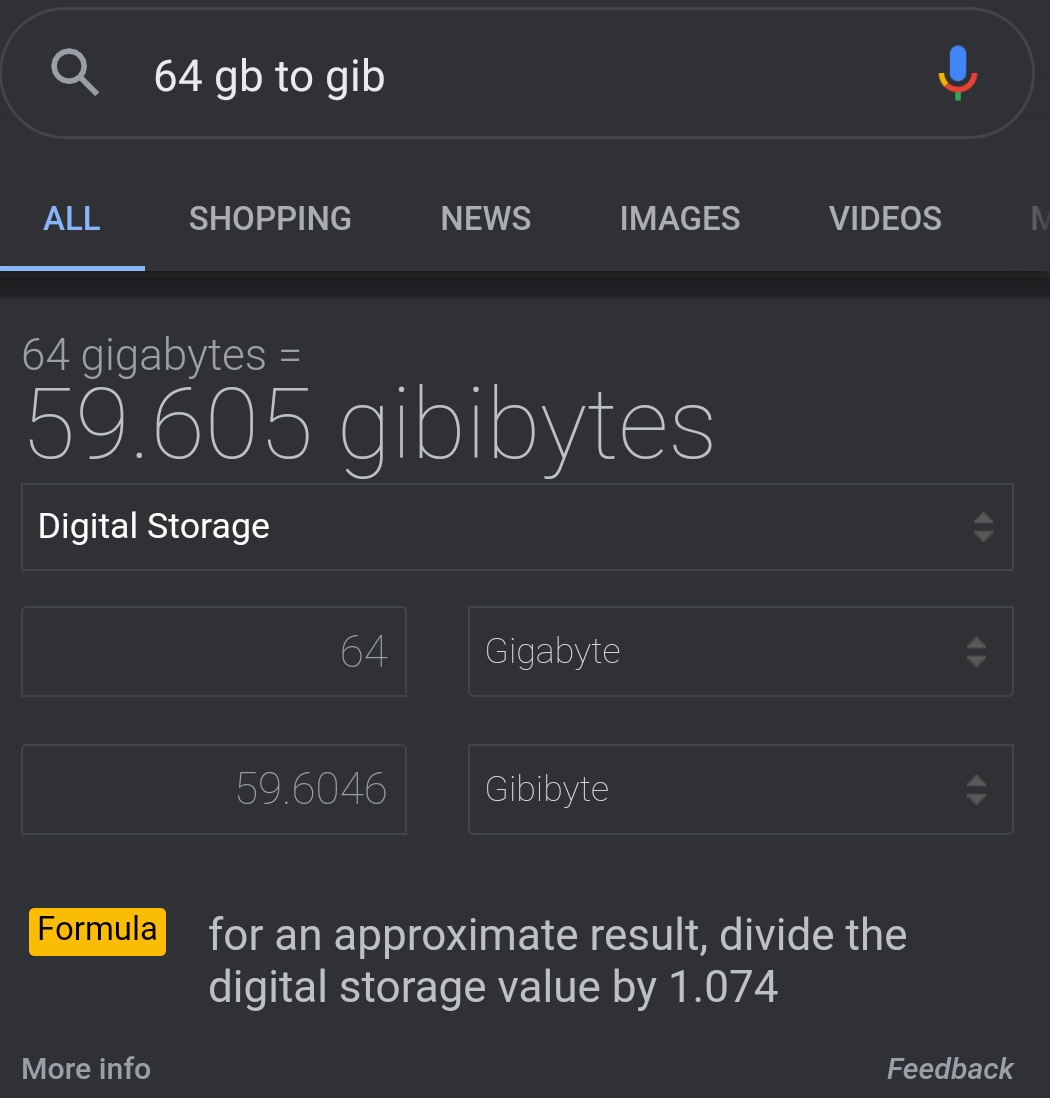
Task: Tap the microphone voice search icon
Action: [957, 74]
